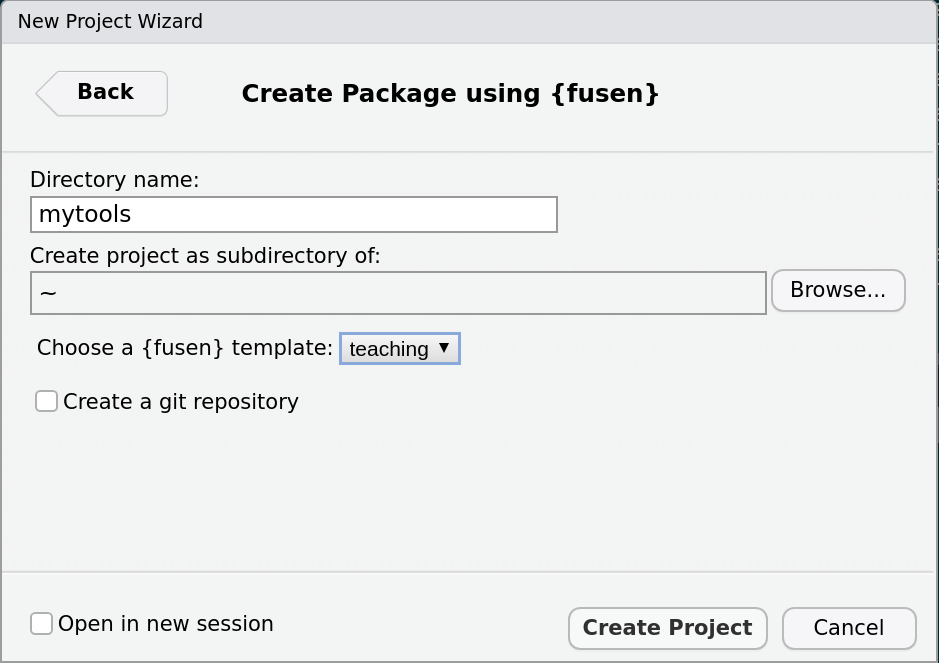Click the left arrow tip of Back
Viewport: 939px width, 663px height.
point(43,93)
